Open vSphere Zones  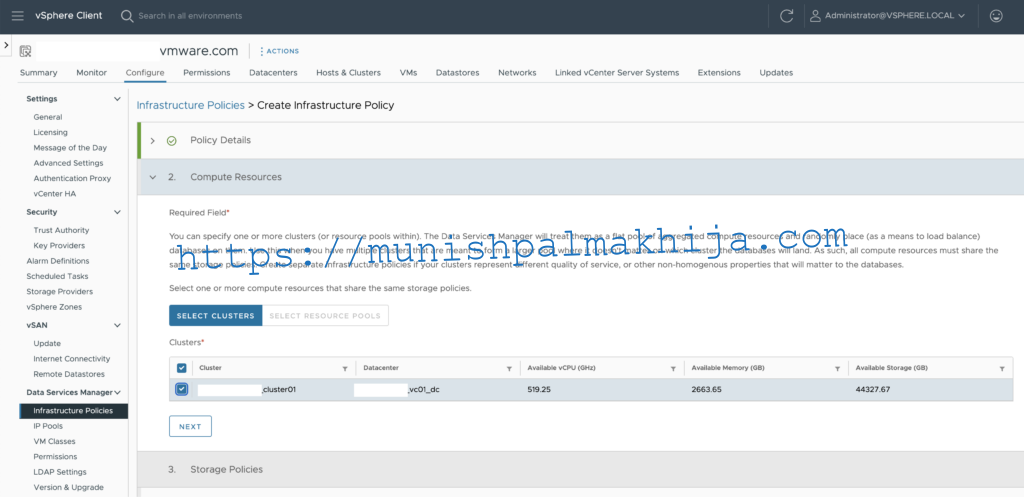54,307
